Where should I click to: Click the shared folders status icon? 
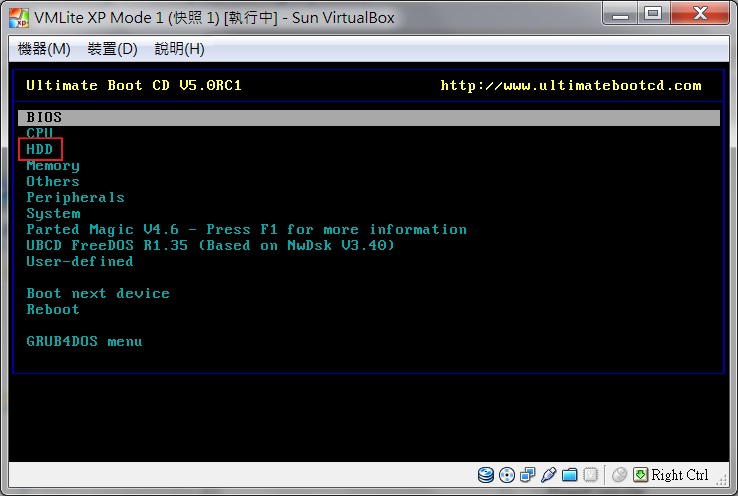pos(570,475)
